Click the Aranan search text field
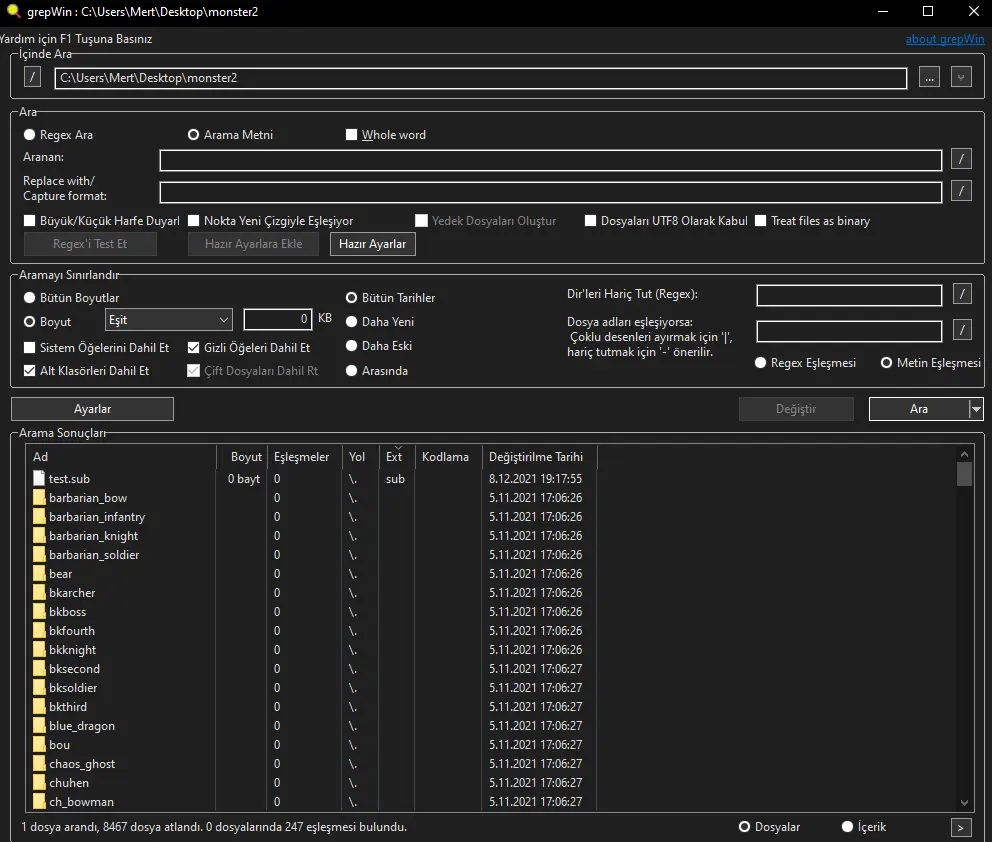The width and height of the screenshot is (992, 842). 550,160
